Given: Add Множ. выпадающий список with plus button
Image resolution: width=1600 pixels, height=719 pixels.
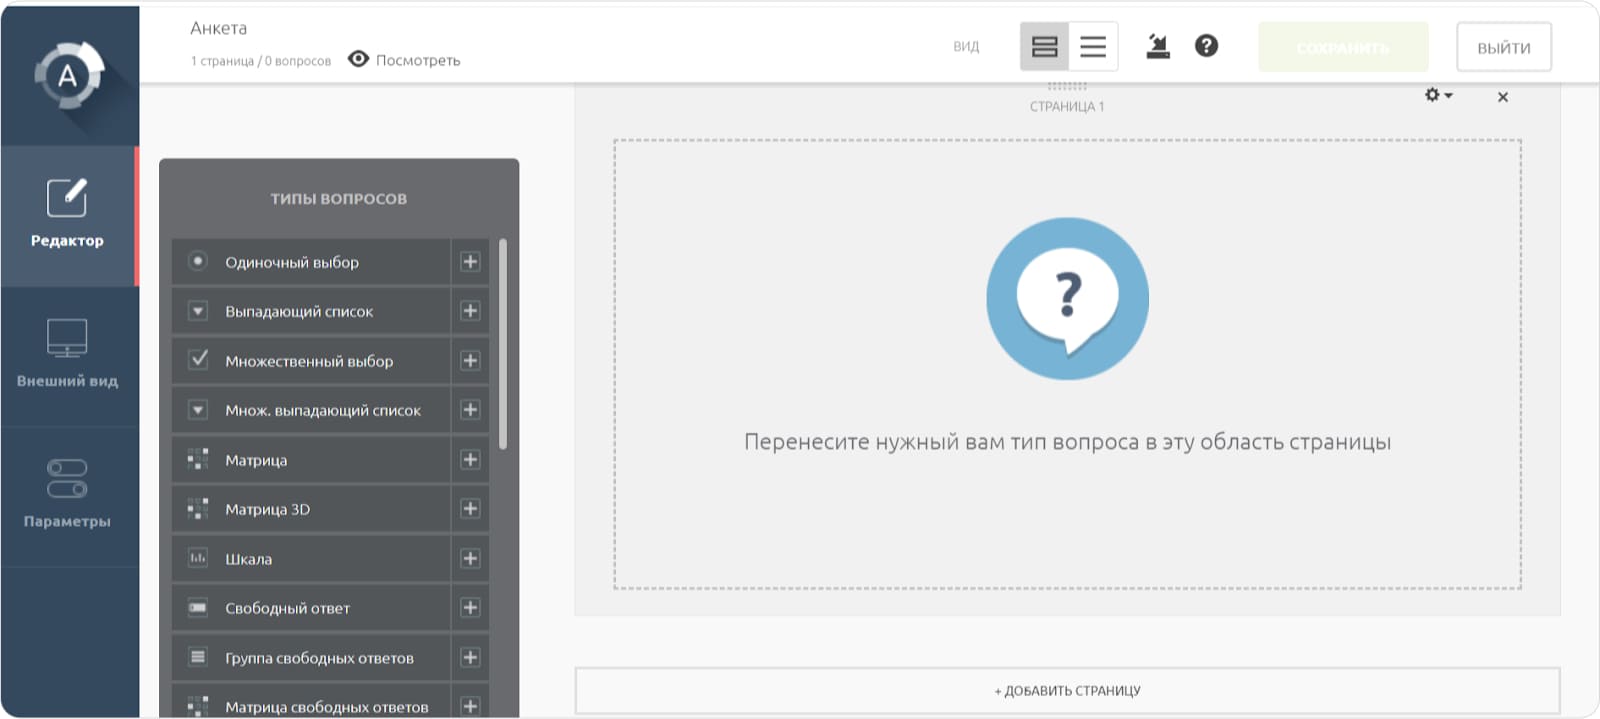Looking at the screenshot, I should pos(470,410).
